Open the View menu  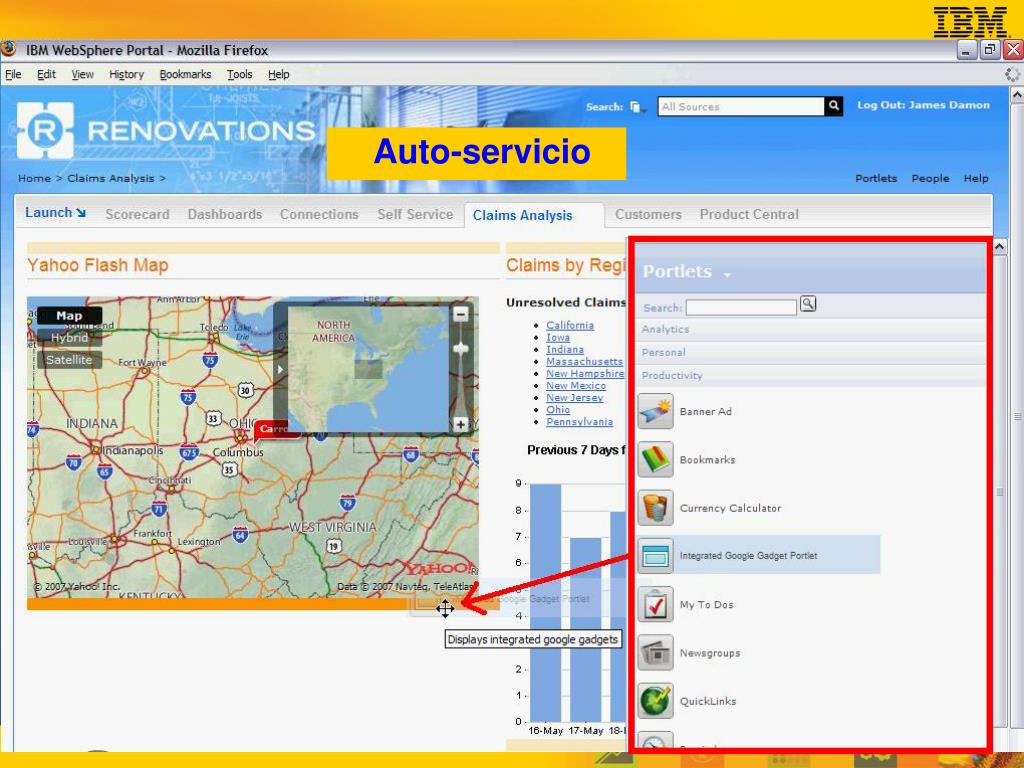[x=82, y=74]
